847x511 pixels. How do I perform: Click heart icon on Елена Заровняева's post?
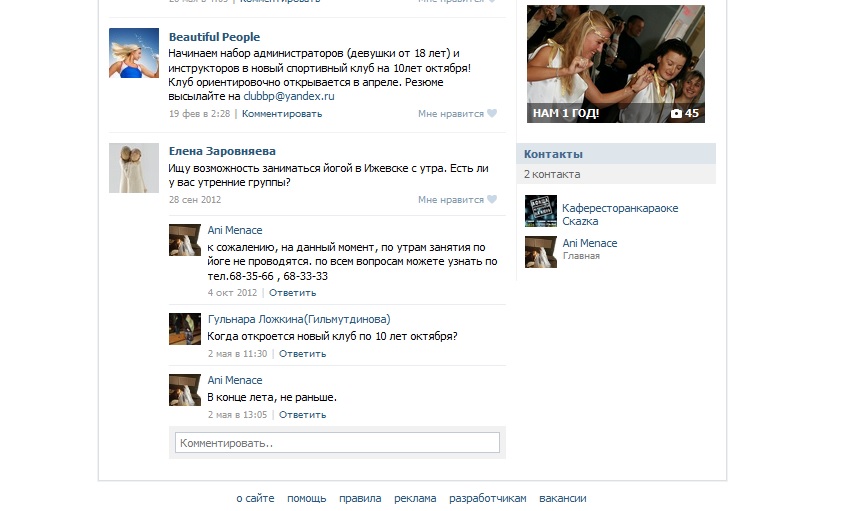point(492,199)
